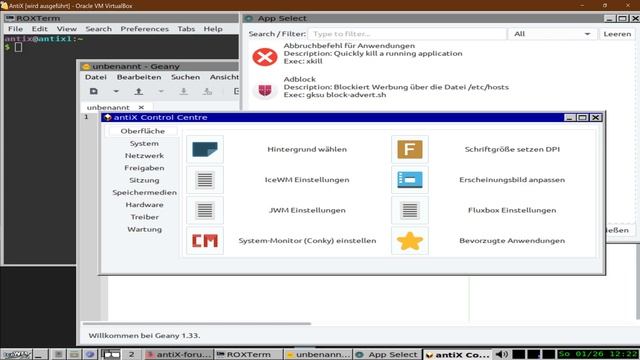The height and width of the screenshot is (360, 640).
Task: Click the save download-arrow icon in Geany
Action: click(x=184, y=91)
